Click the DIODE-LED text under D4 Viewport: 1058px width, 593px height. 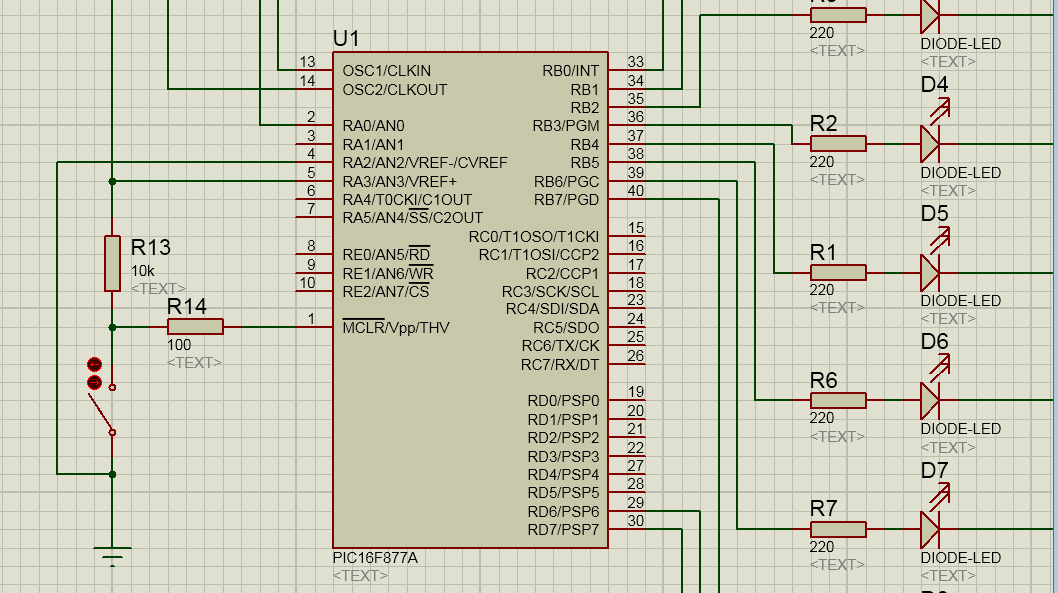point(961,173)
